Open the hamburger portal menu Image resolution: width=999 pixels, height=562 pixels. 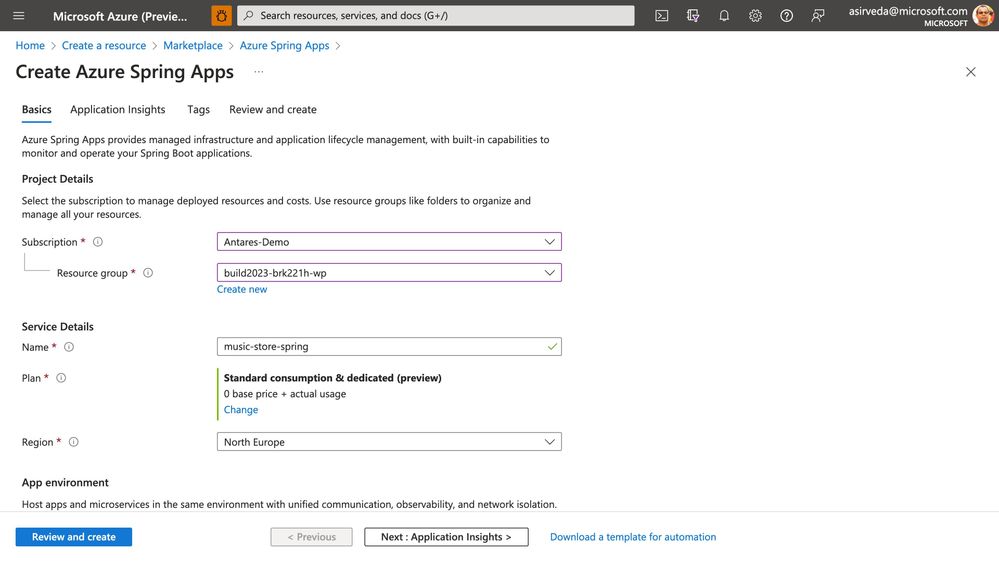pos(18,15)
